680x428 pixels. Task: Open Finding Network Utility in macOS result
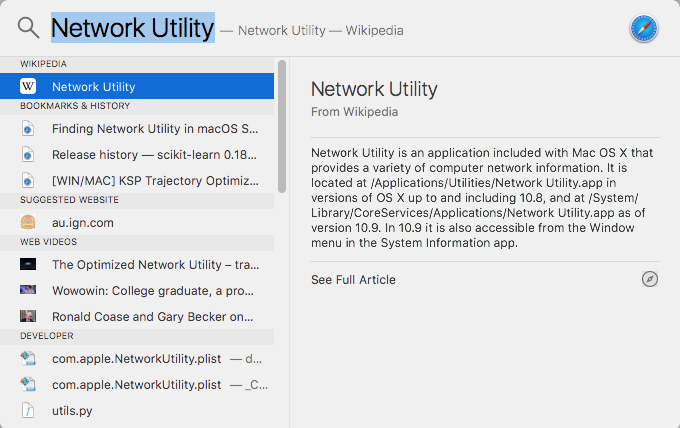point(137,129)
